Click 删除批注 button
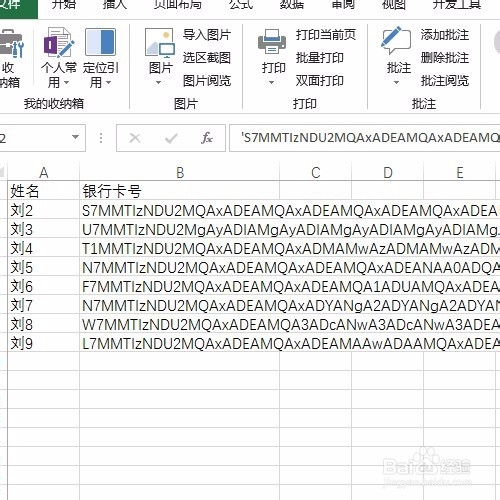The width and height of the screenshot is (500, 500). tap(445, 58)
